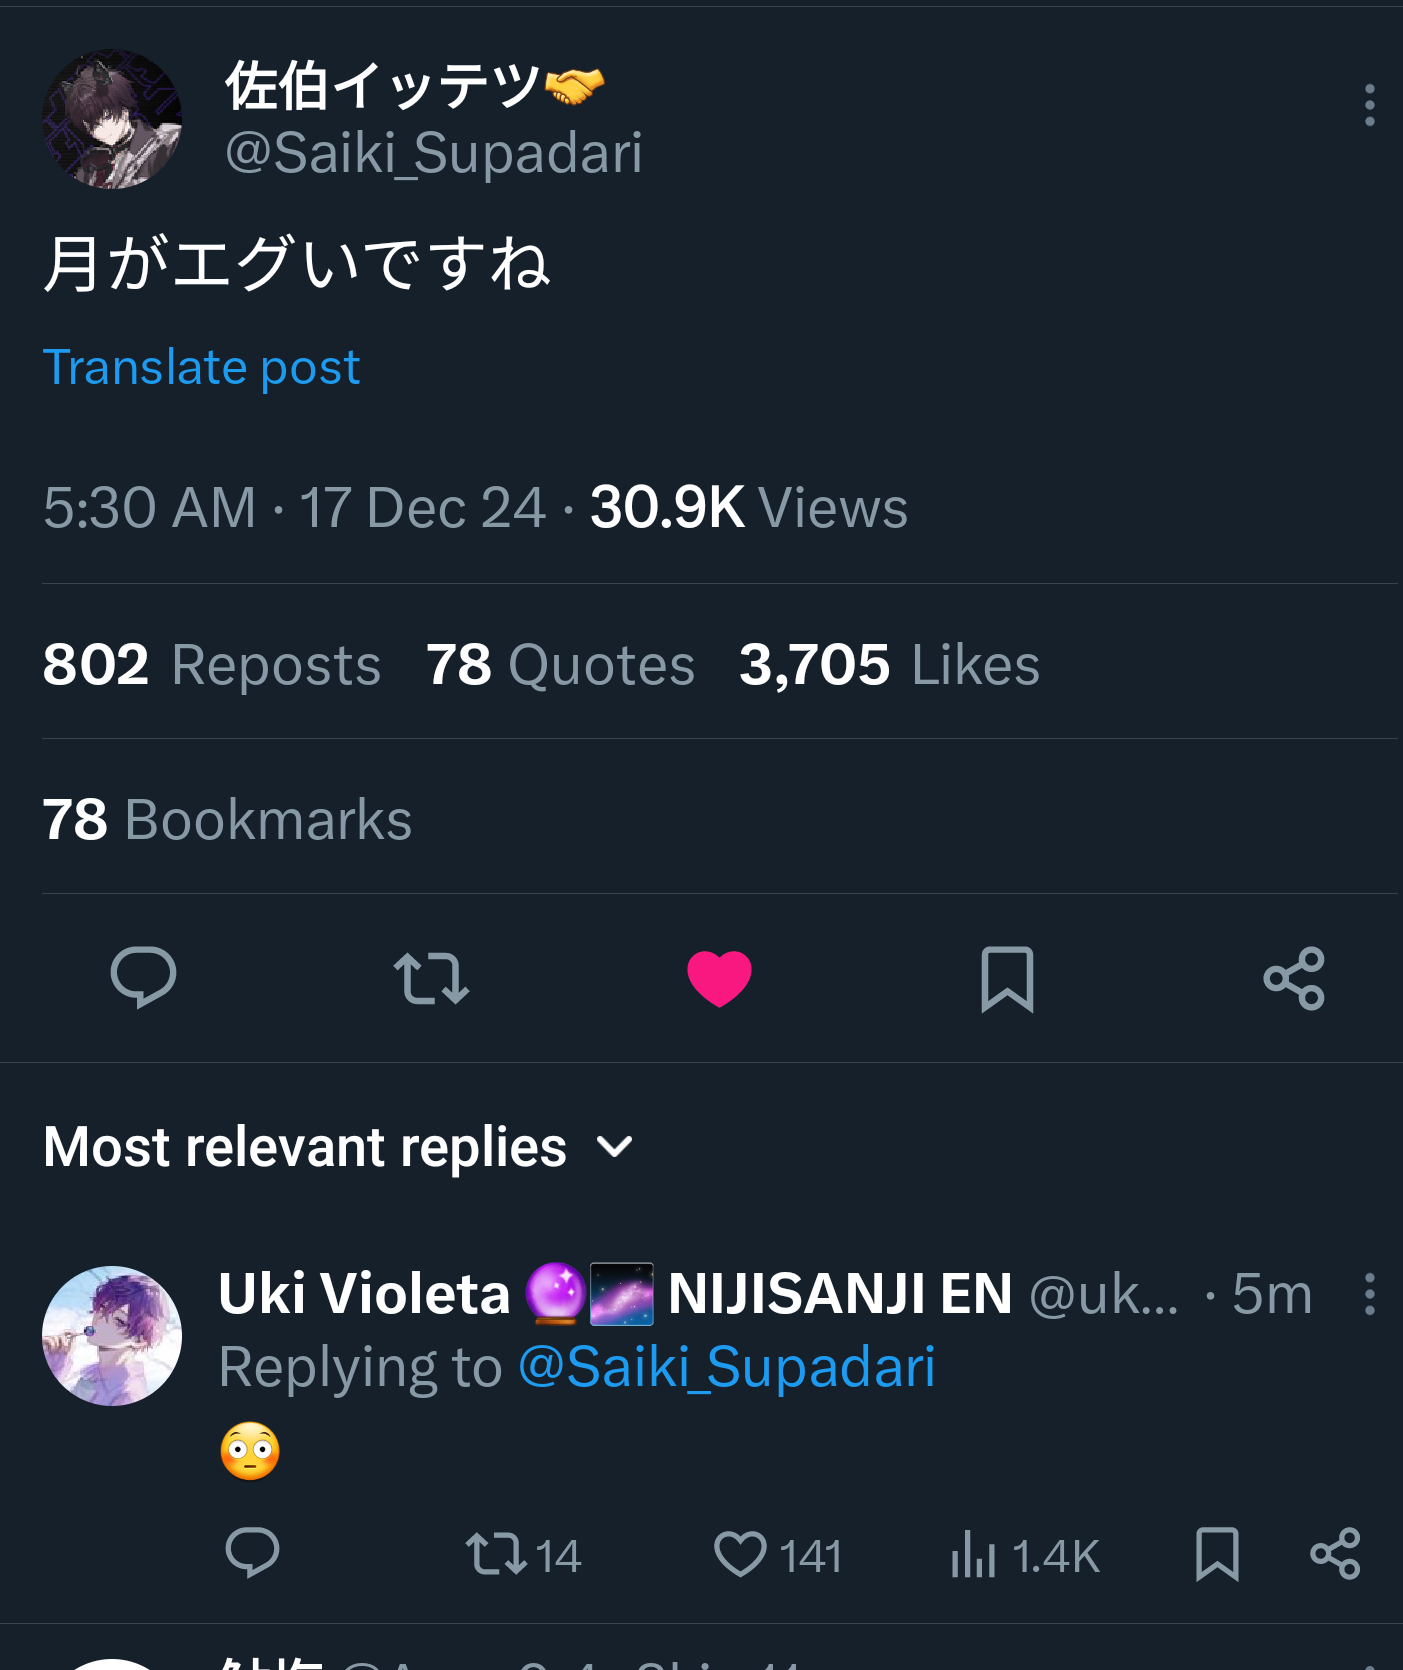Unlike the main post with the pink heart
Viewport: 1403px width, 1670px height.
(719, 977)
